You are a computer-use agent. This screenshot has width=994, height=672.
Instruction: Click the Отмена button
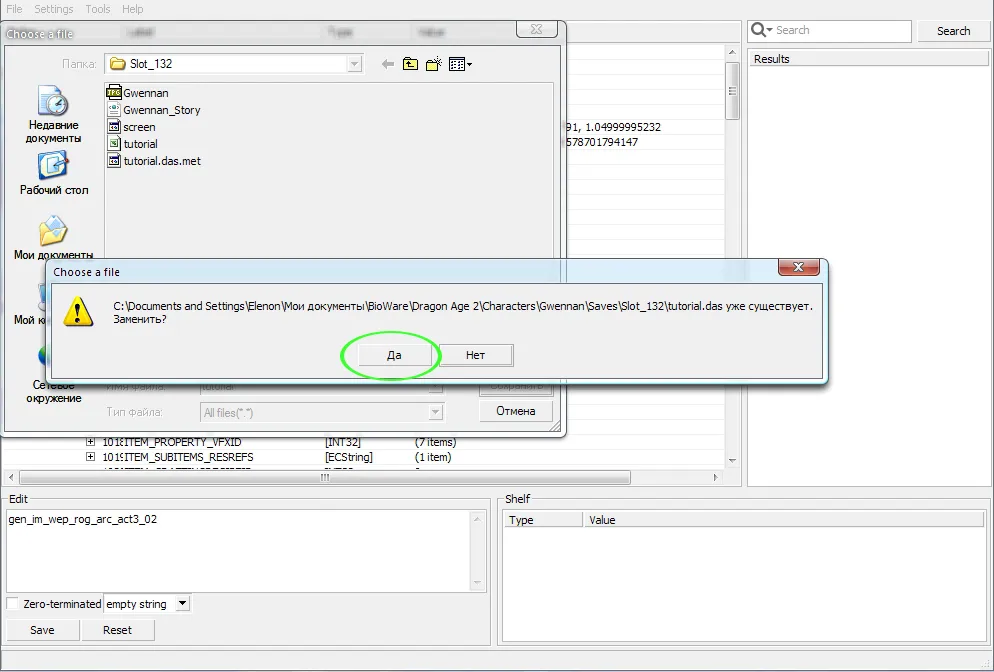click(515, 411)
